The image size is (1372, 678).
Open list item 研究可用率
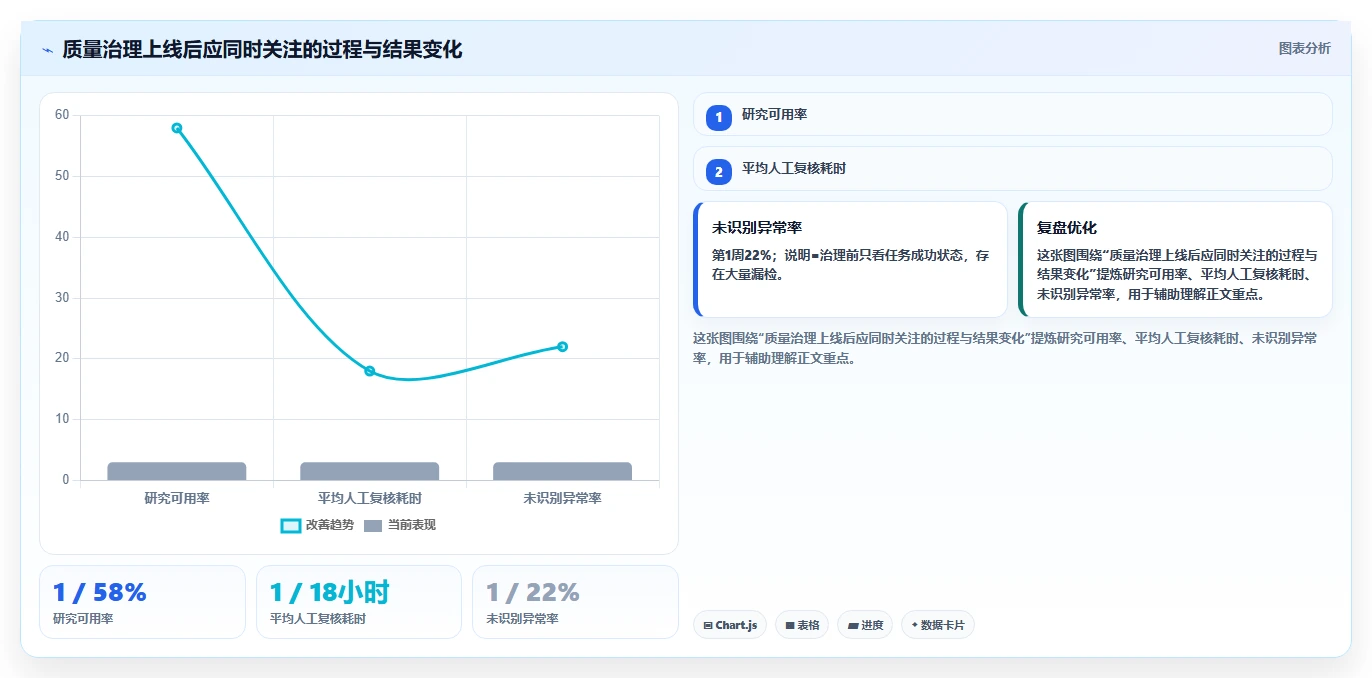coord(1012,114)
